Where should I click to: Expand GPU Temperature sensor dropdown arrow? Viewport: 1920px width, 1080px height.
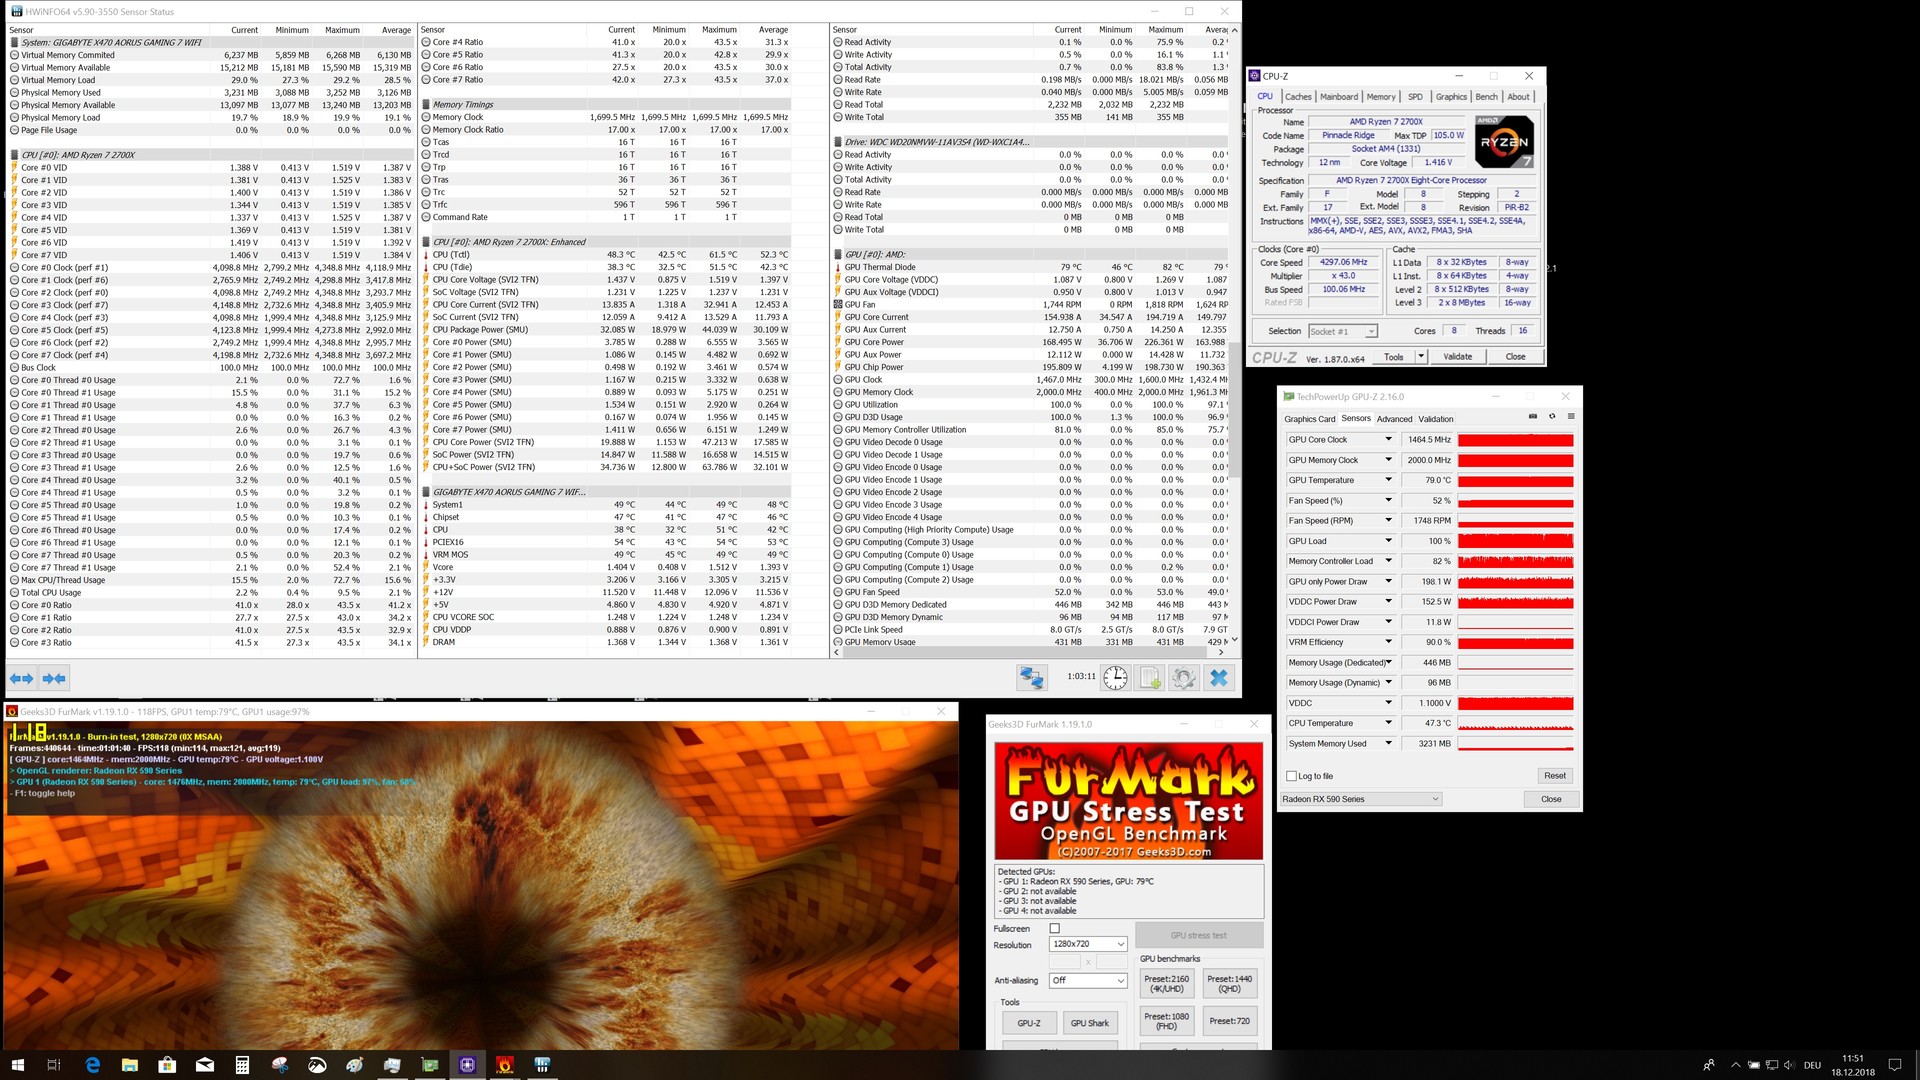pos(1388,480)
